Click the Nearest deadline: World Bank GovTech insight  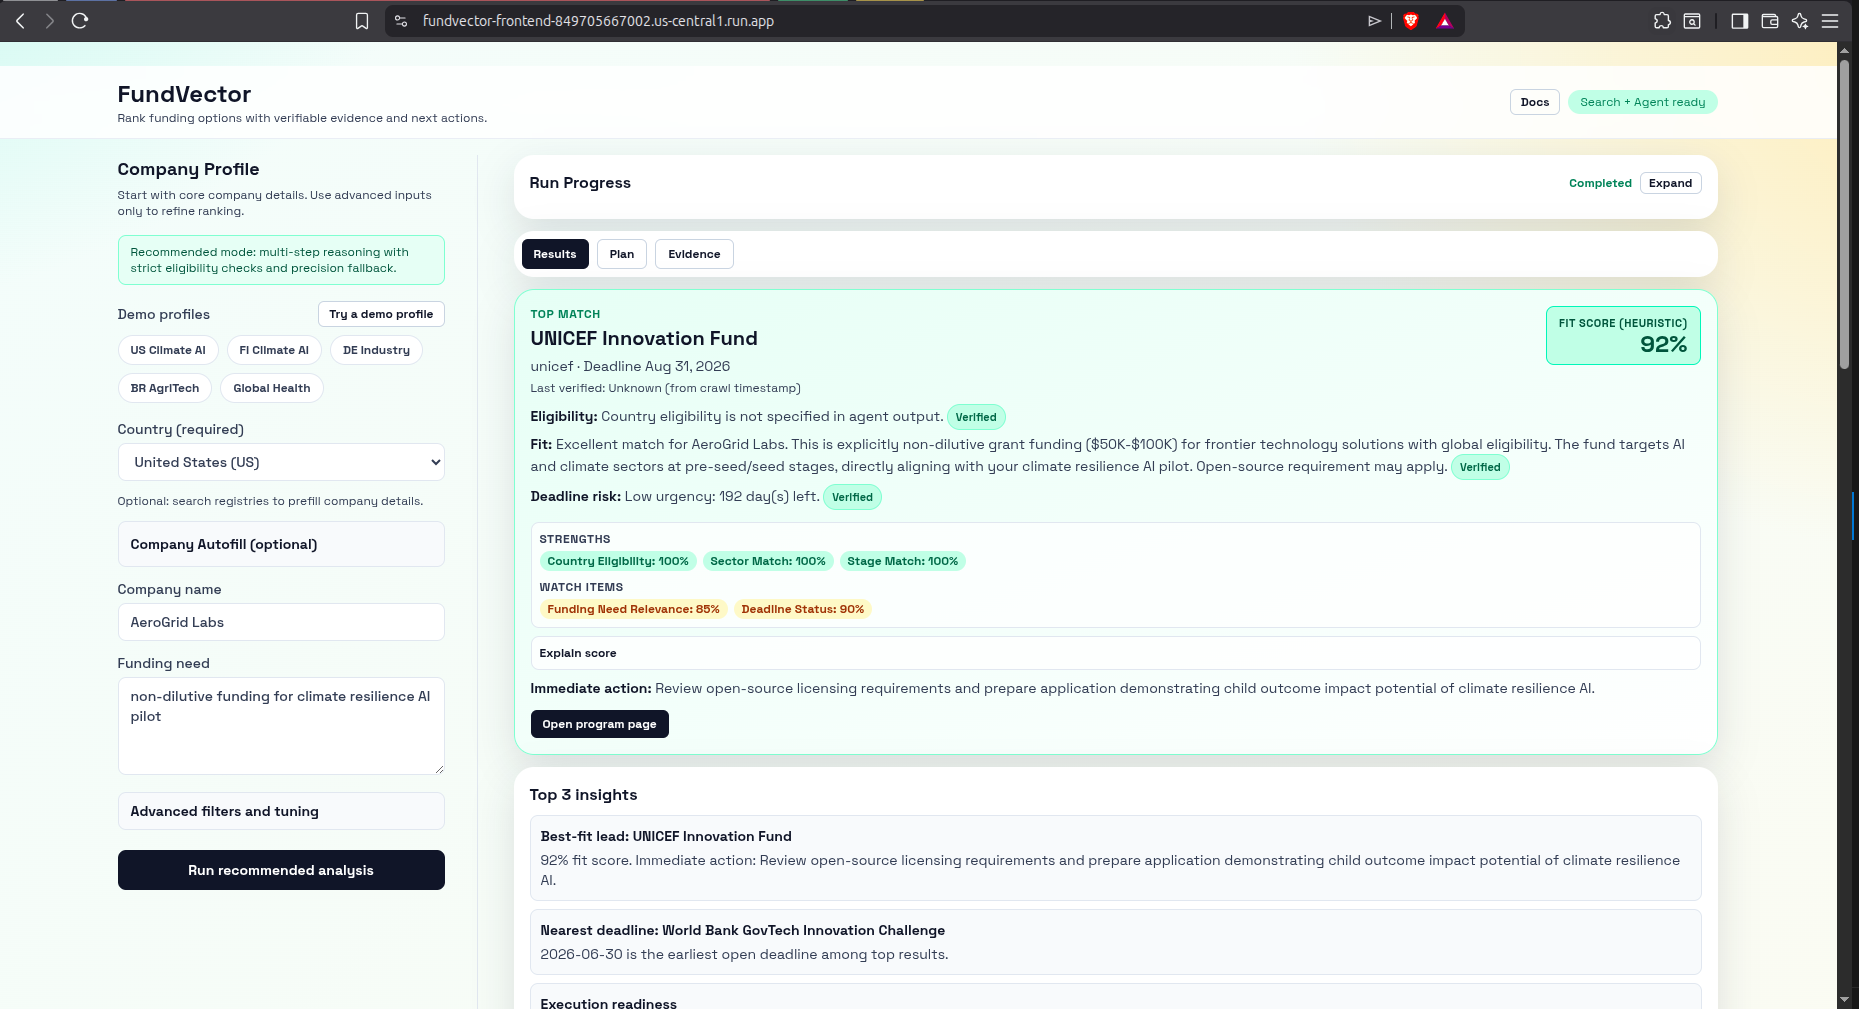pos(1115,942)
